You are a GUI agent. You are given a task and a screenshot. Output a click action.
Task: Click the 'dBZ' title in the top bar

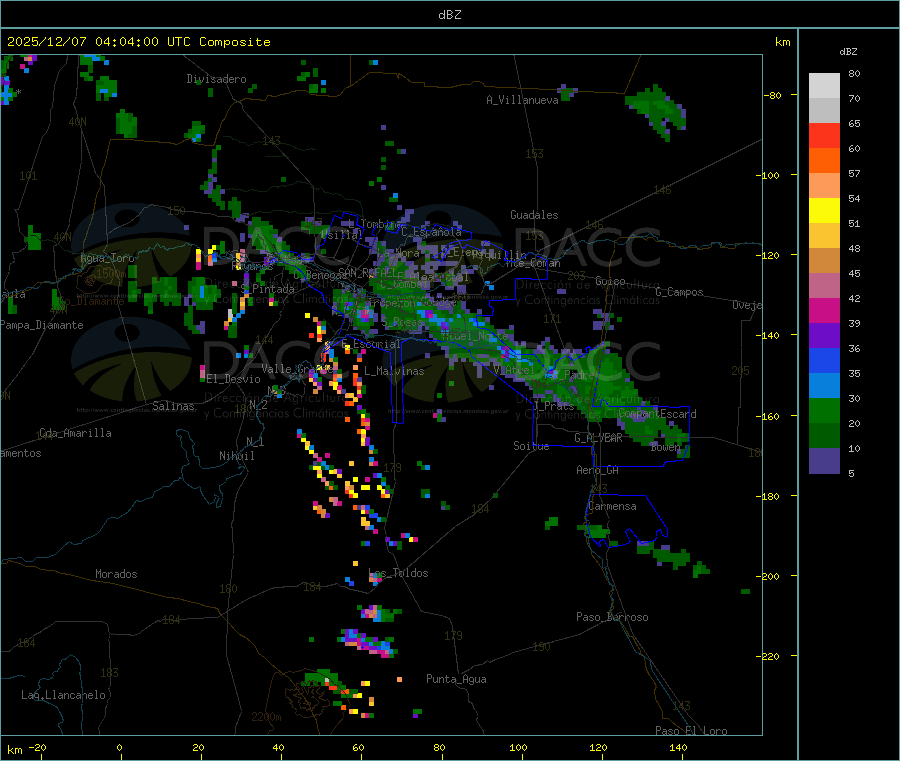coord(449,15)
